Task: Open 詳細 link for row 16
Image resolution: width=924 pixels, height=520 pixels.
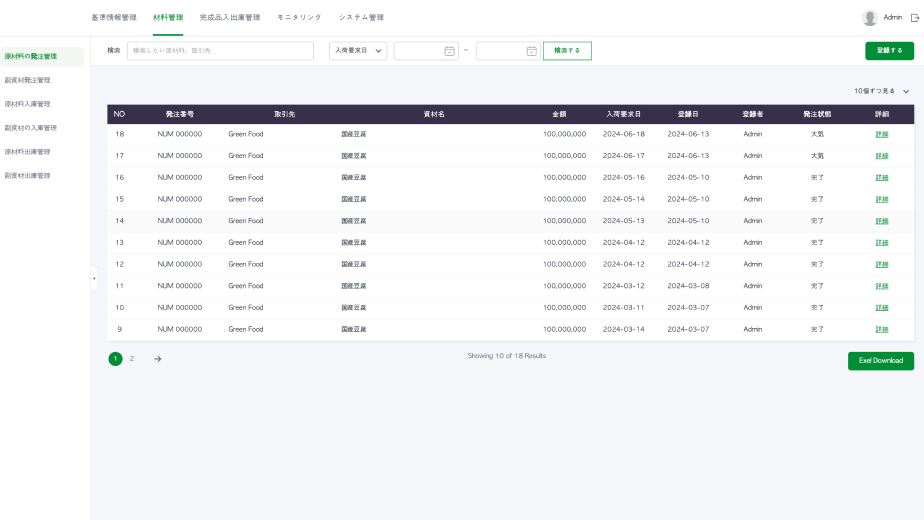Action: (882, 177)
